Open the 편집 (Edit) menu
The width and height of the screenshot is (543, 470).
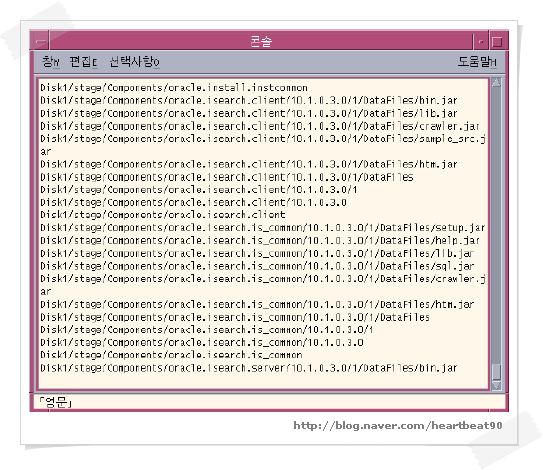(83, 62)
